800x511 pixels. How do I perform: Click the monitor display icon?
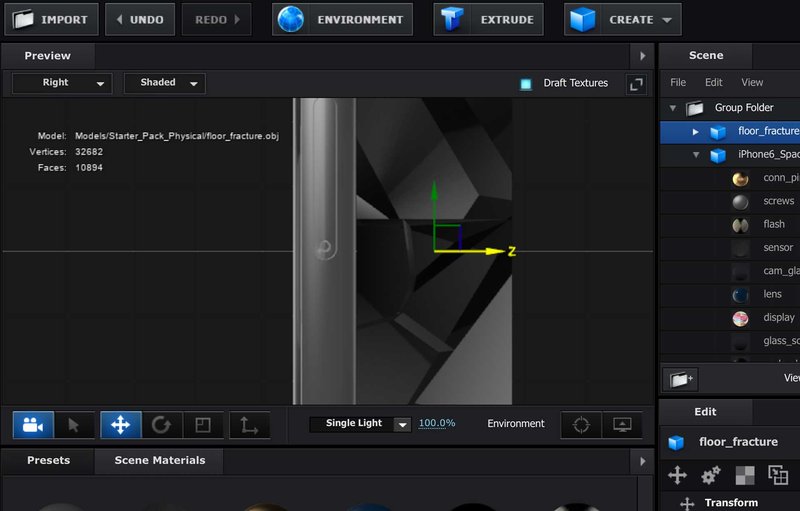(x=622, y=424)
